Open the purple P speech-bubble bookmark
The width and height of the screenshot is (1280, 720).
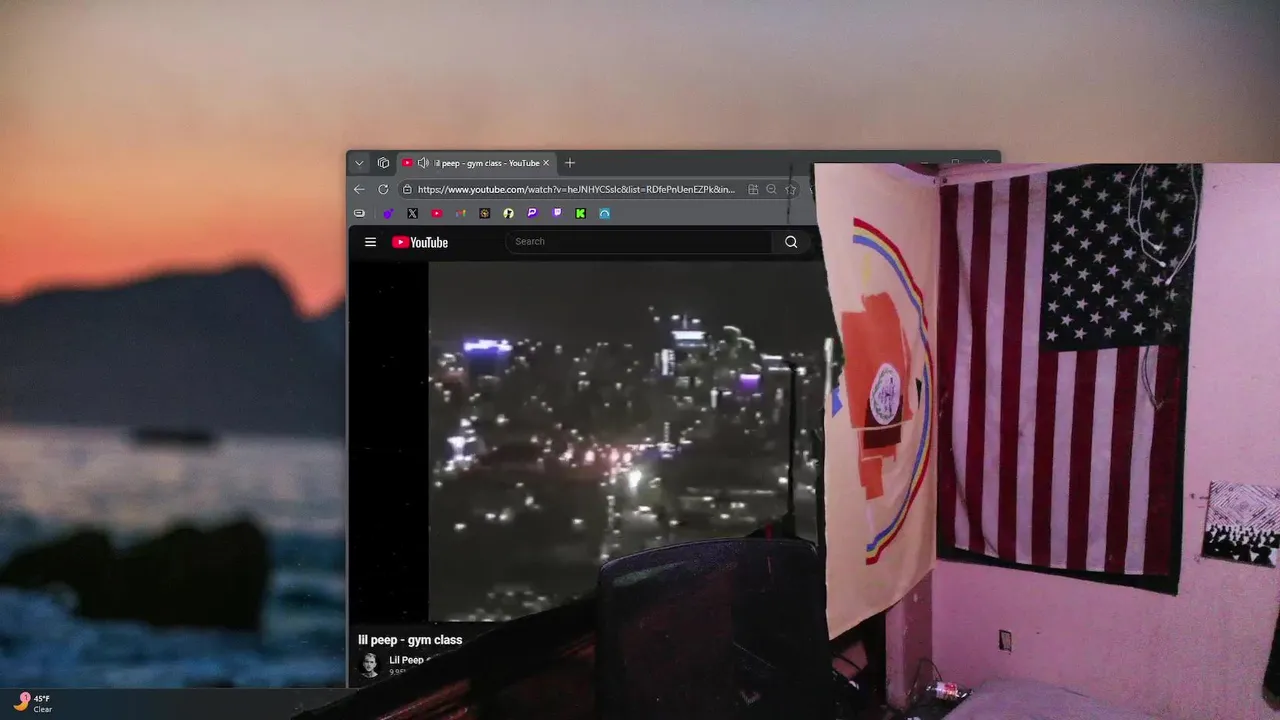coord(532,213)
